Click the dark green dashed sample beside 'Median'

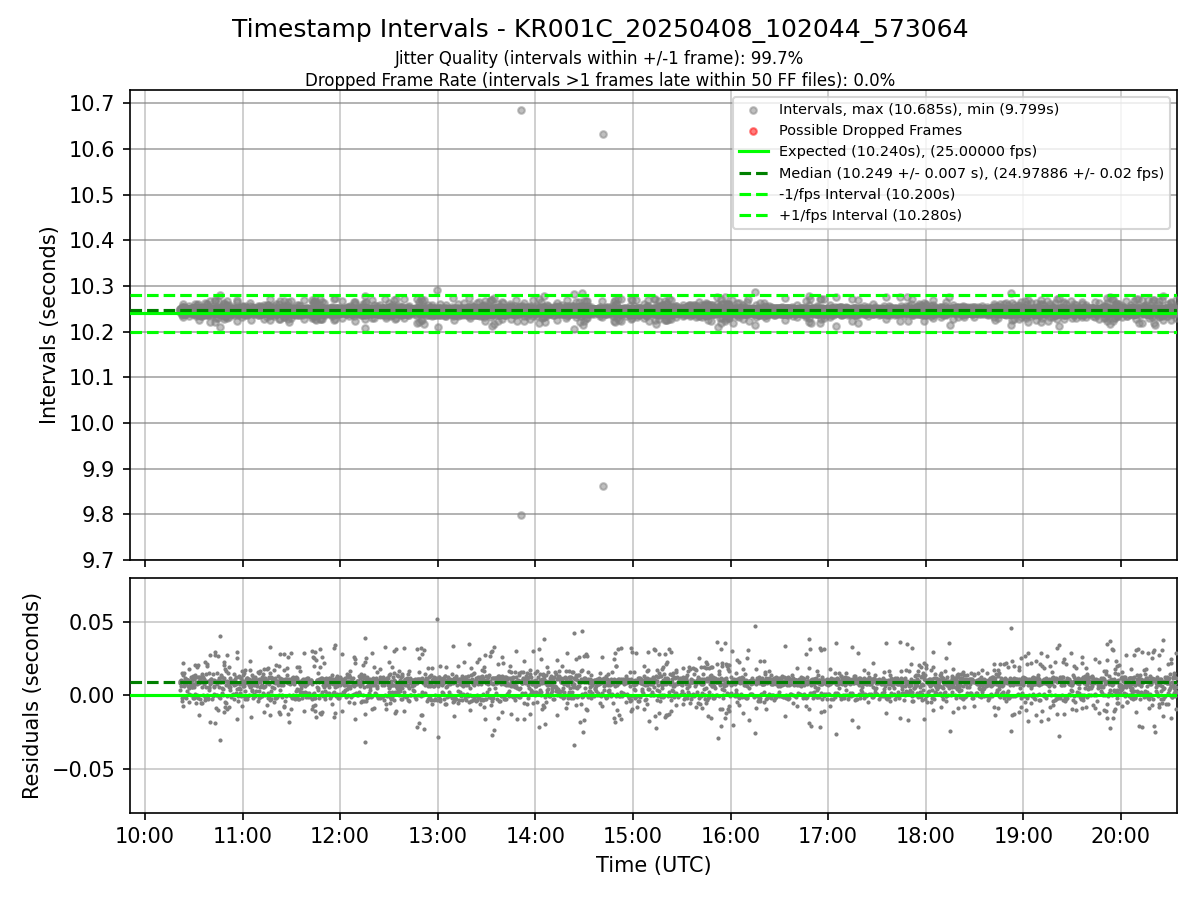click(x=754, y=173)
